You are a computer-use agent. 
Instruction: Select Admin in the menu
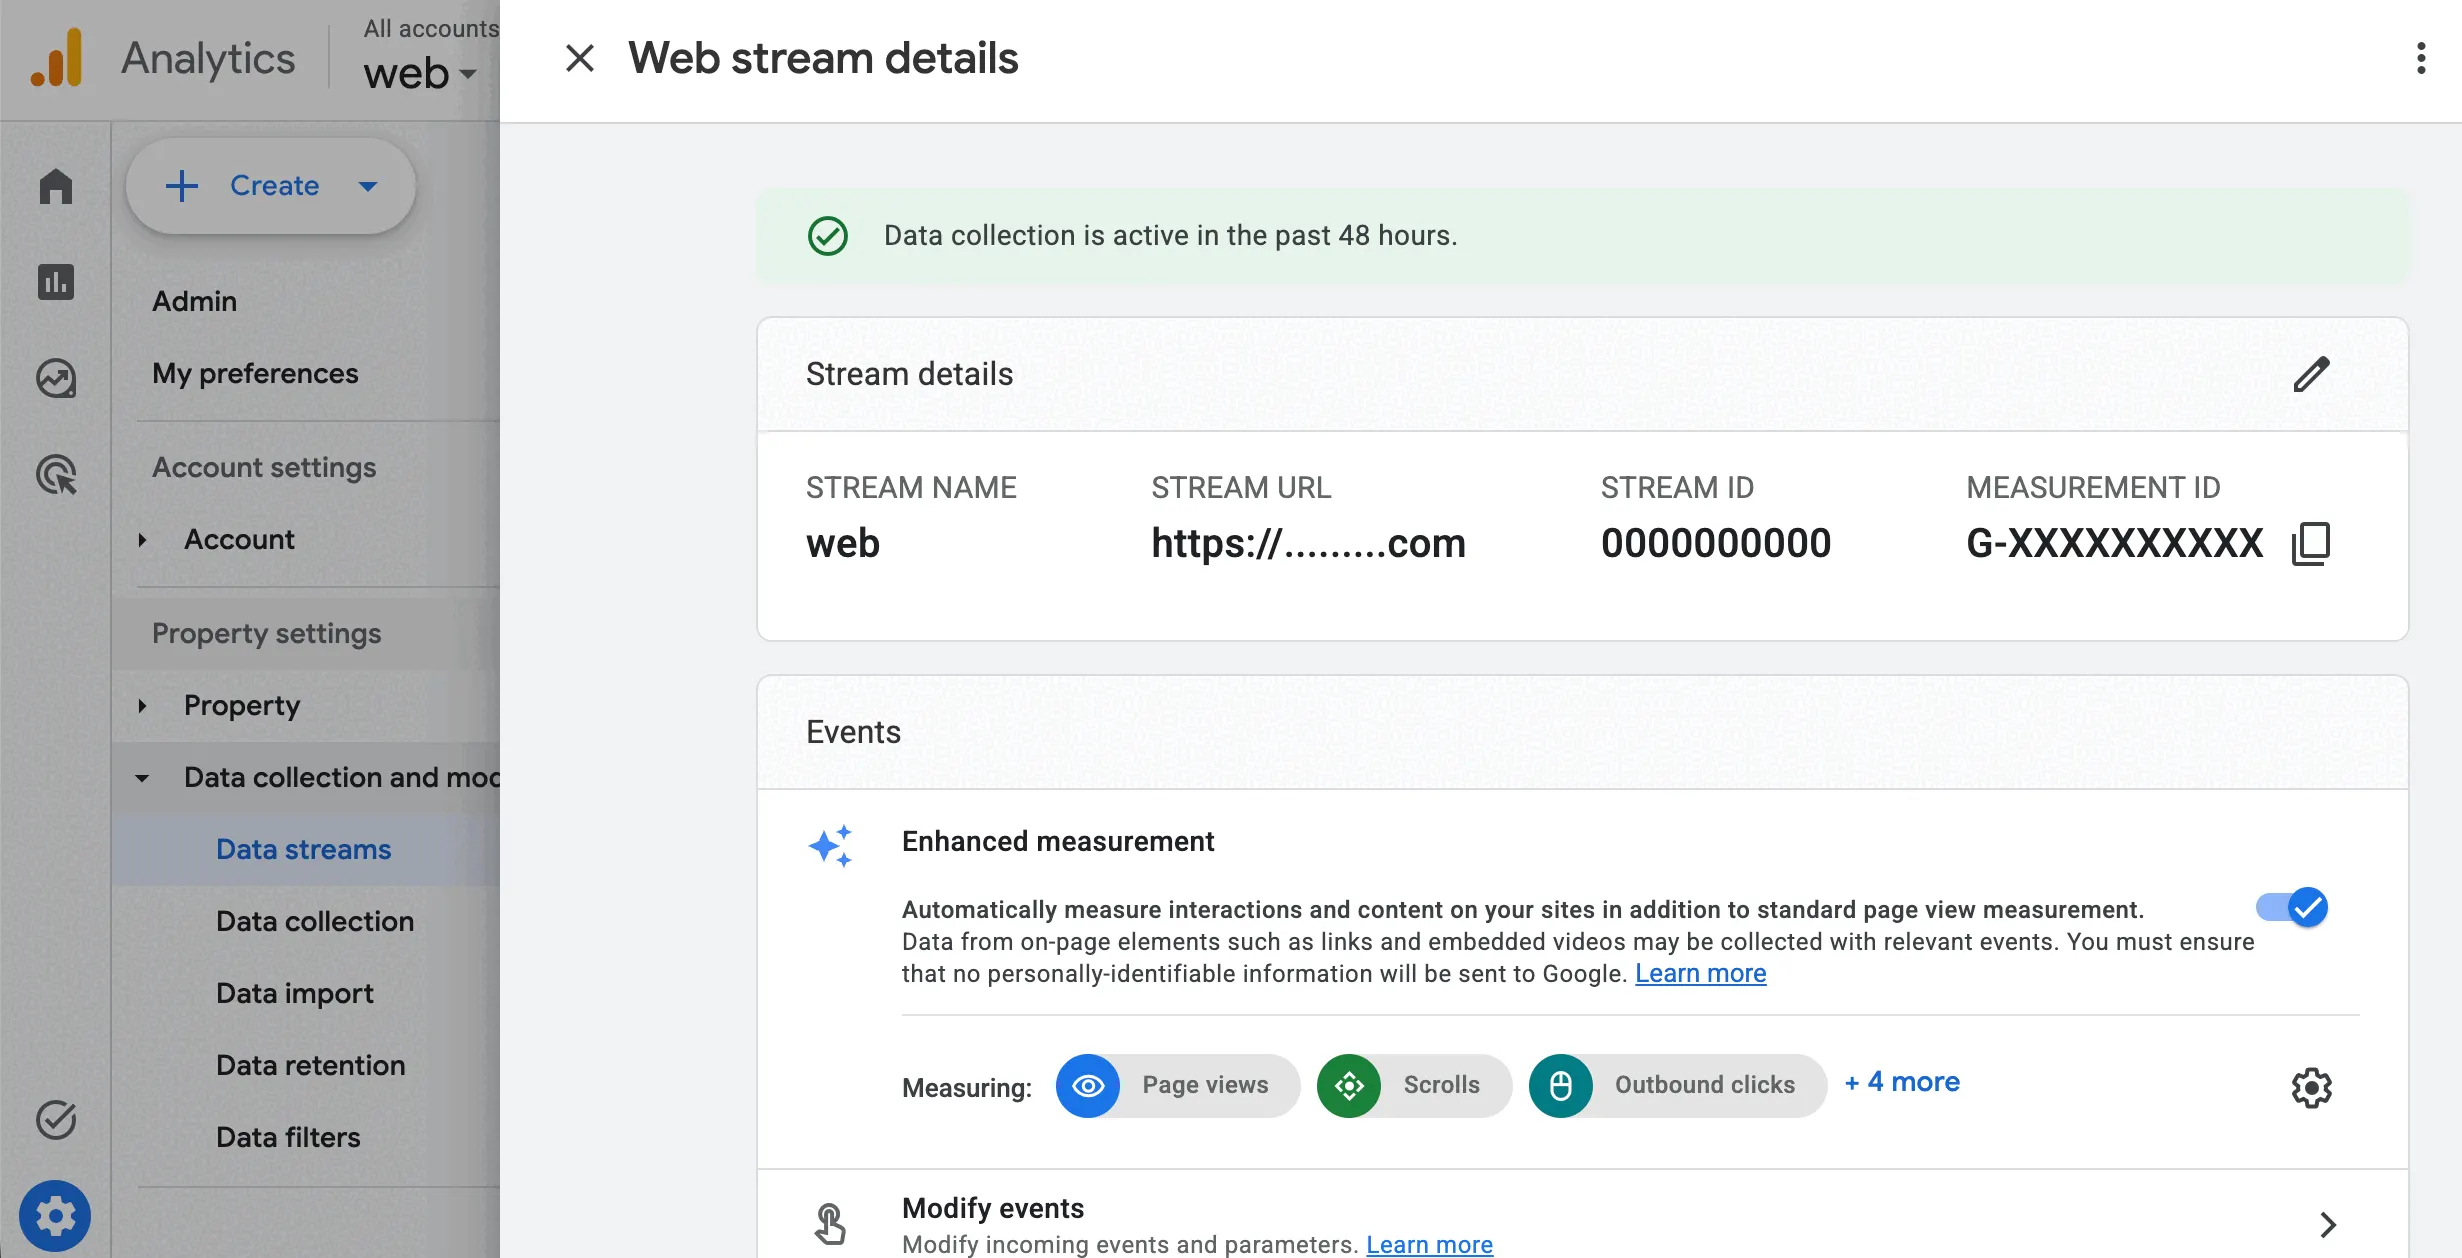[x=195, y=301]
